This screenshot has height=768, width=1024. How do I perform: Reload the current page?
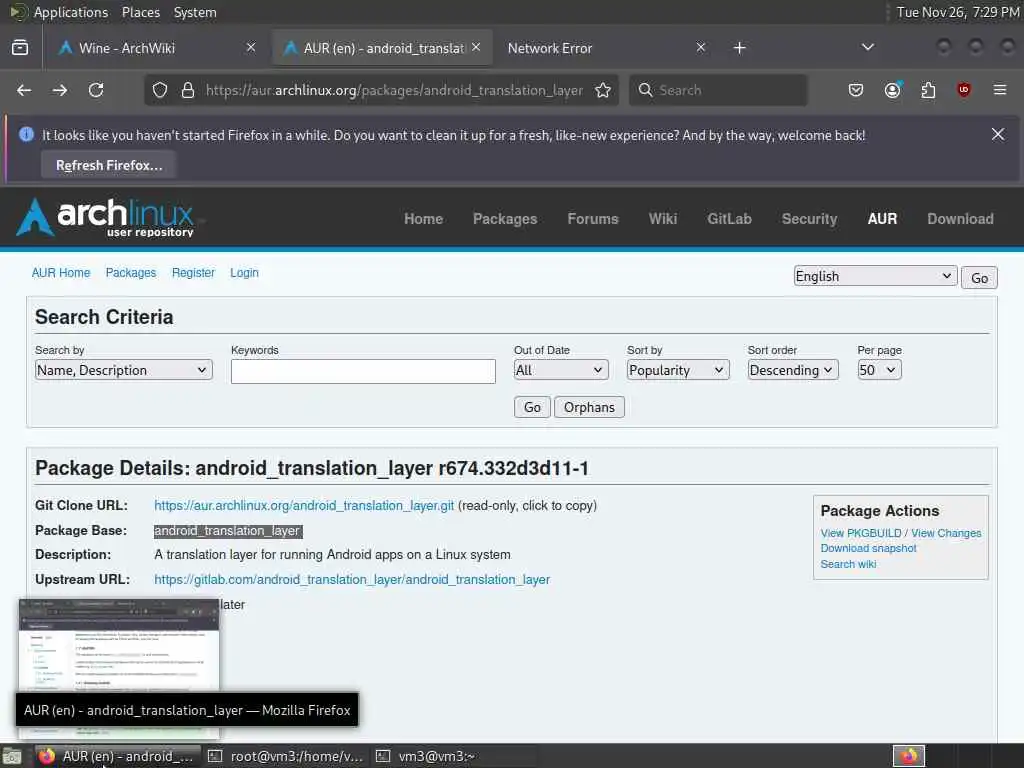pyautogui.click(x=96, y=90)
